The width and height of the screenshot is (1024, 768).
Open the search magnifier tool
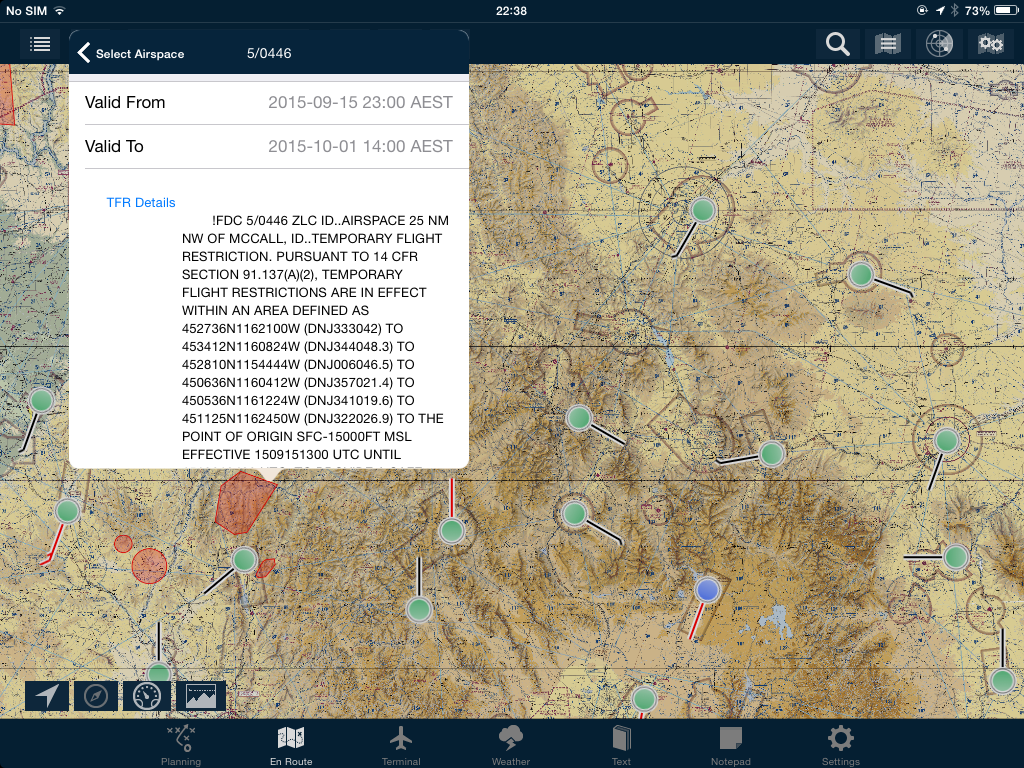tap(837, 44)
